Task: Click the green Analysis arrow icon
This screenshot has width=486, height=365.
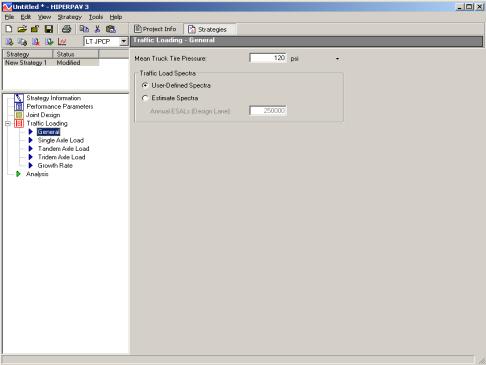Action: (18, 174)
